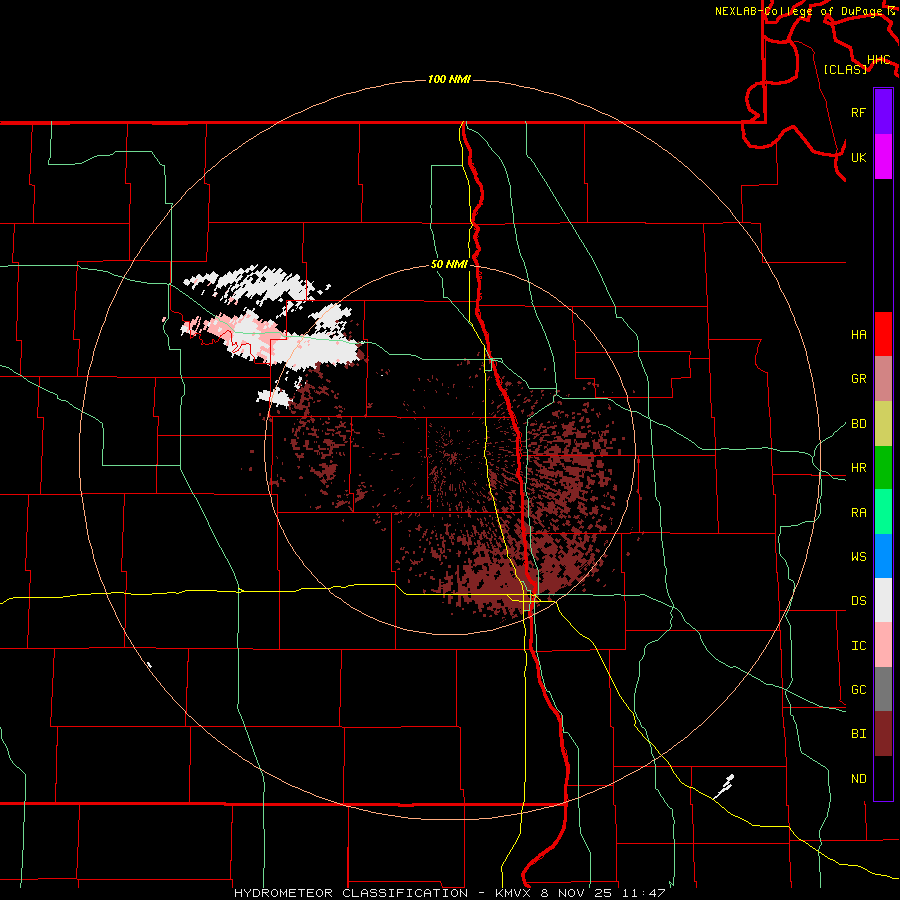Click the UK magenta legend swatch
Viewport: 900px width, 900px height.
[x=883, y=157]
